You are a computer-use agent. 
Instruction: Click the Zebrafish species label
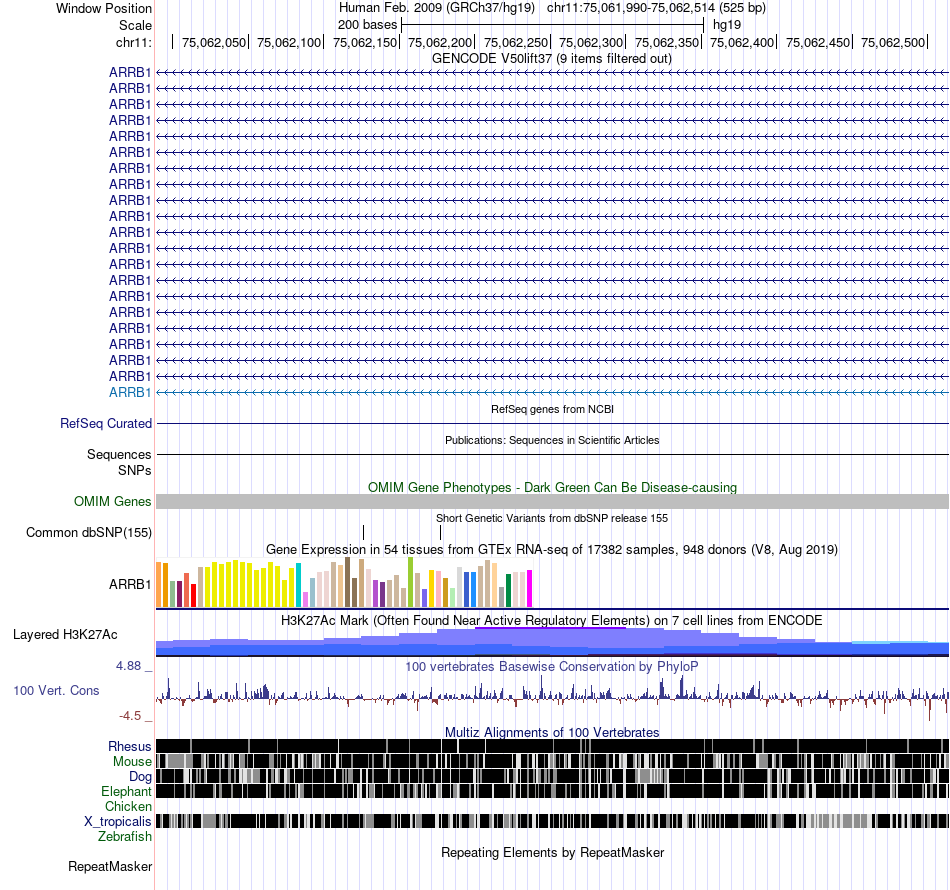click(x=125, y=837)
